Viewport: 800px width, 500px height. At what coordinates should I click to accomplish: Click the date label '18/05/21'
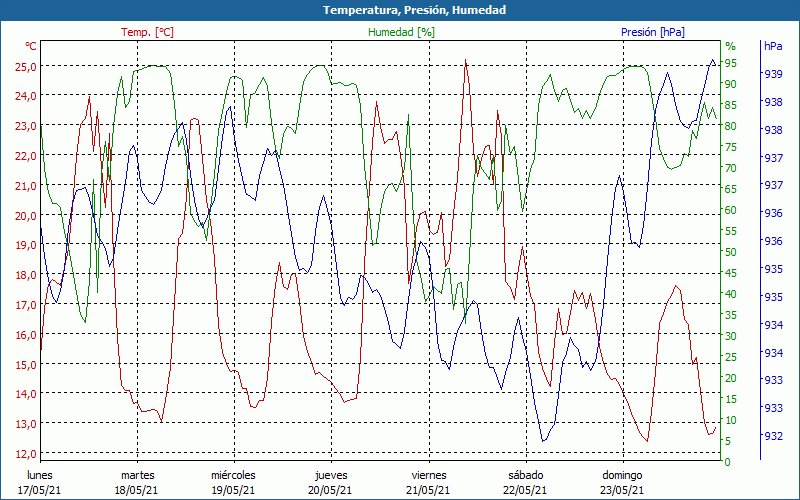click(136, 490)
